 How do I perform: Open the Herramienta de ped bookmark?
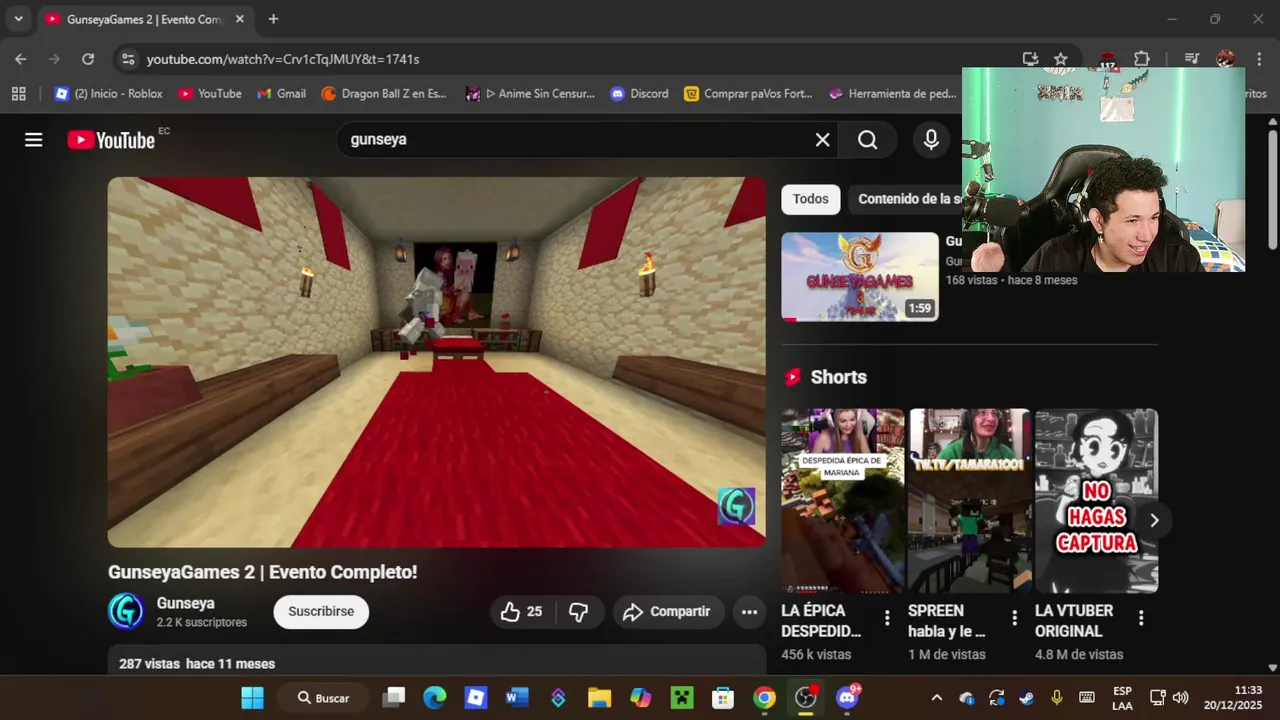893,94
